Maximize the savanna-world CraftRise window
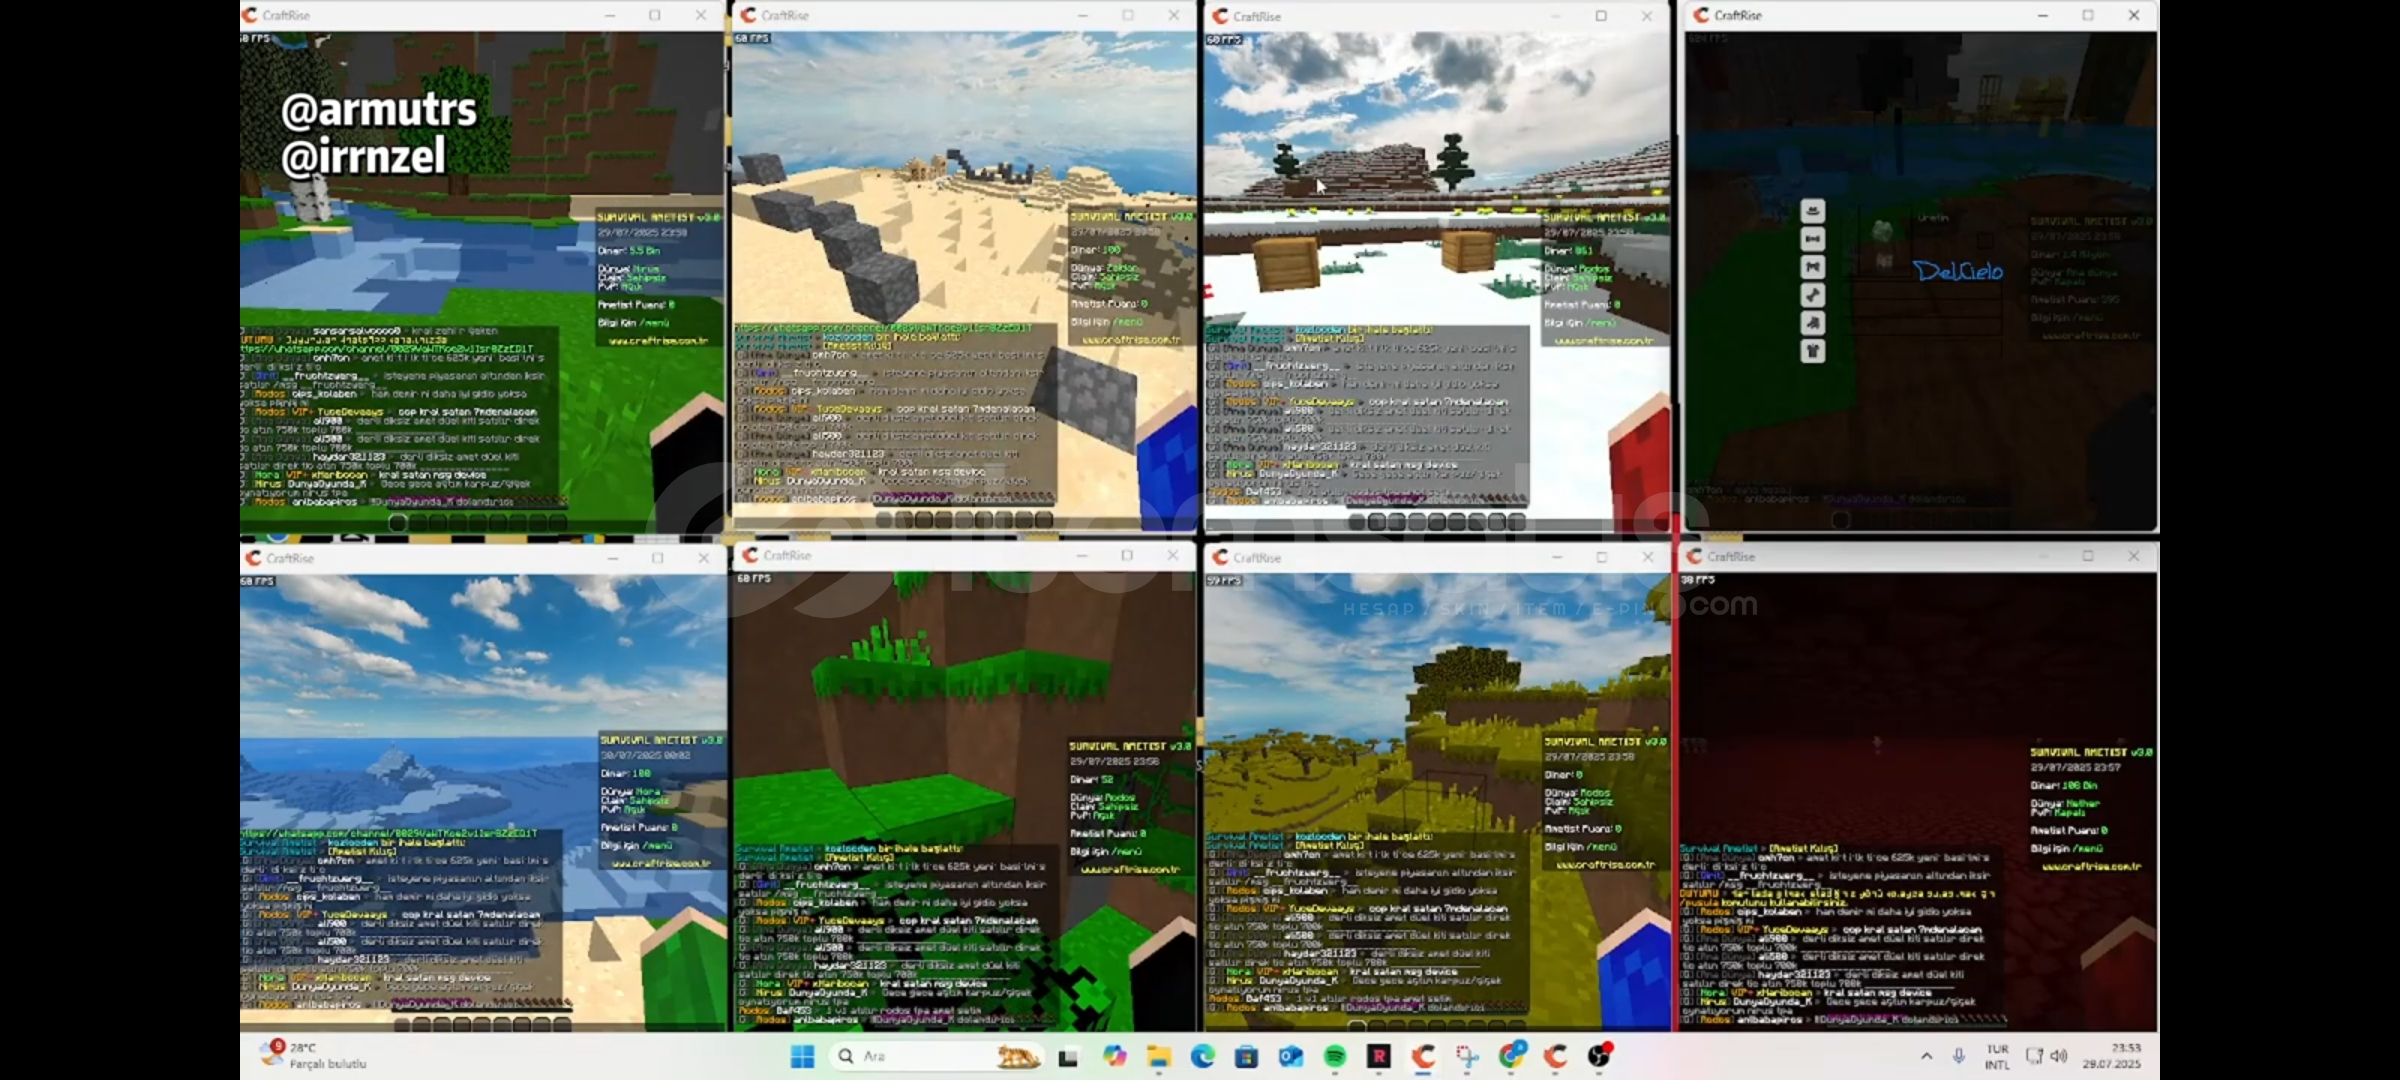The image size is (2400, 1080). (1601, 557)
